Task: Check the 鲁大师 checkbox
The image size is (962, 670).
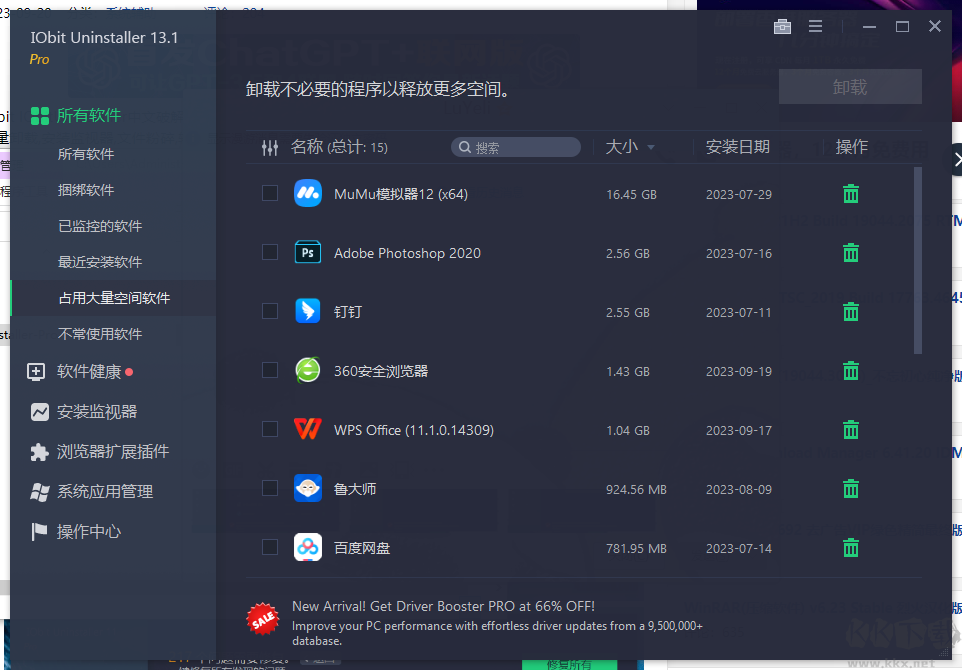Action: [x=270, y=488]
